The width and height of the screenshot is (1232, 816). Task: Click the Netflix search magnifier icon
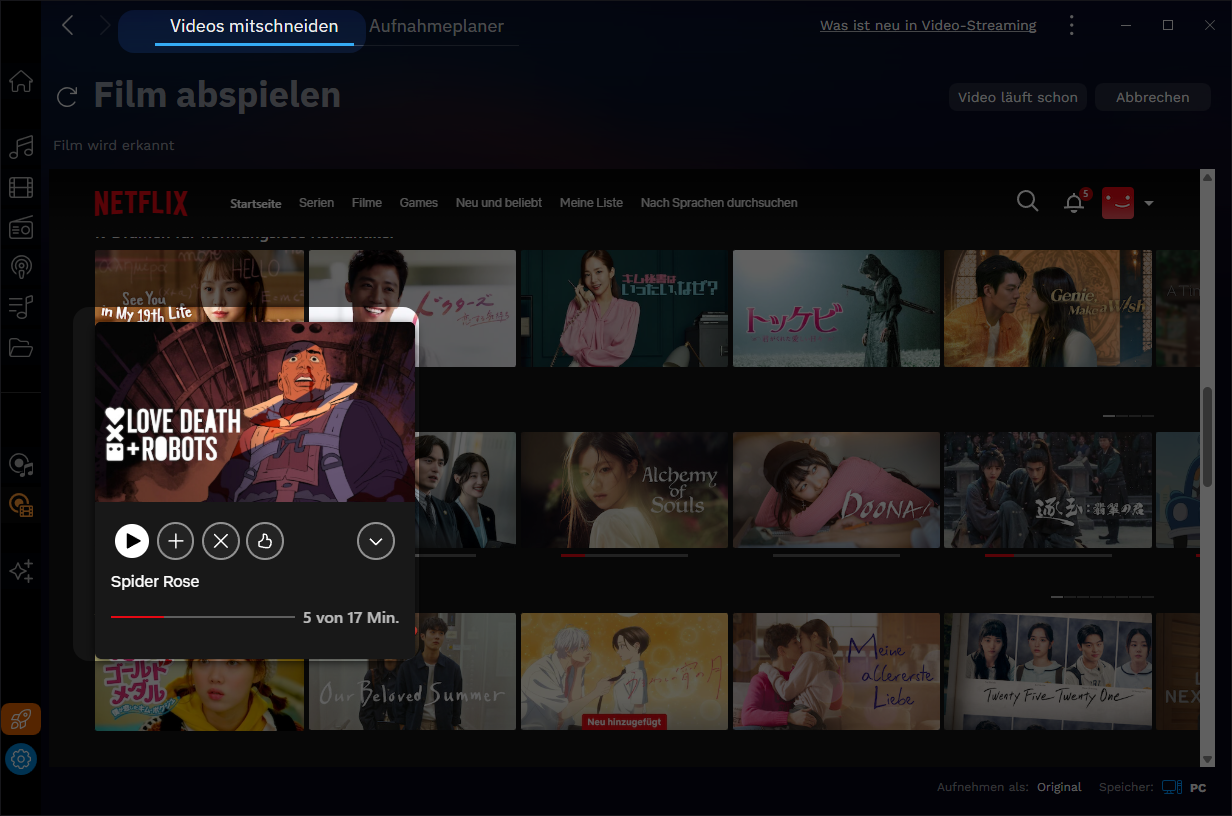(x=1027, y=202)
